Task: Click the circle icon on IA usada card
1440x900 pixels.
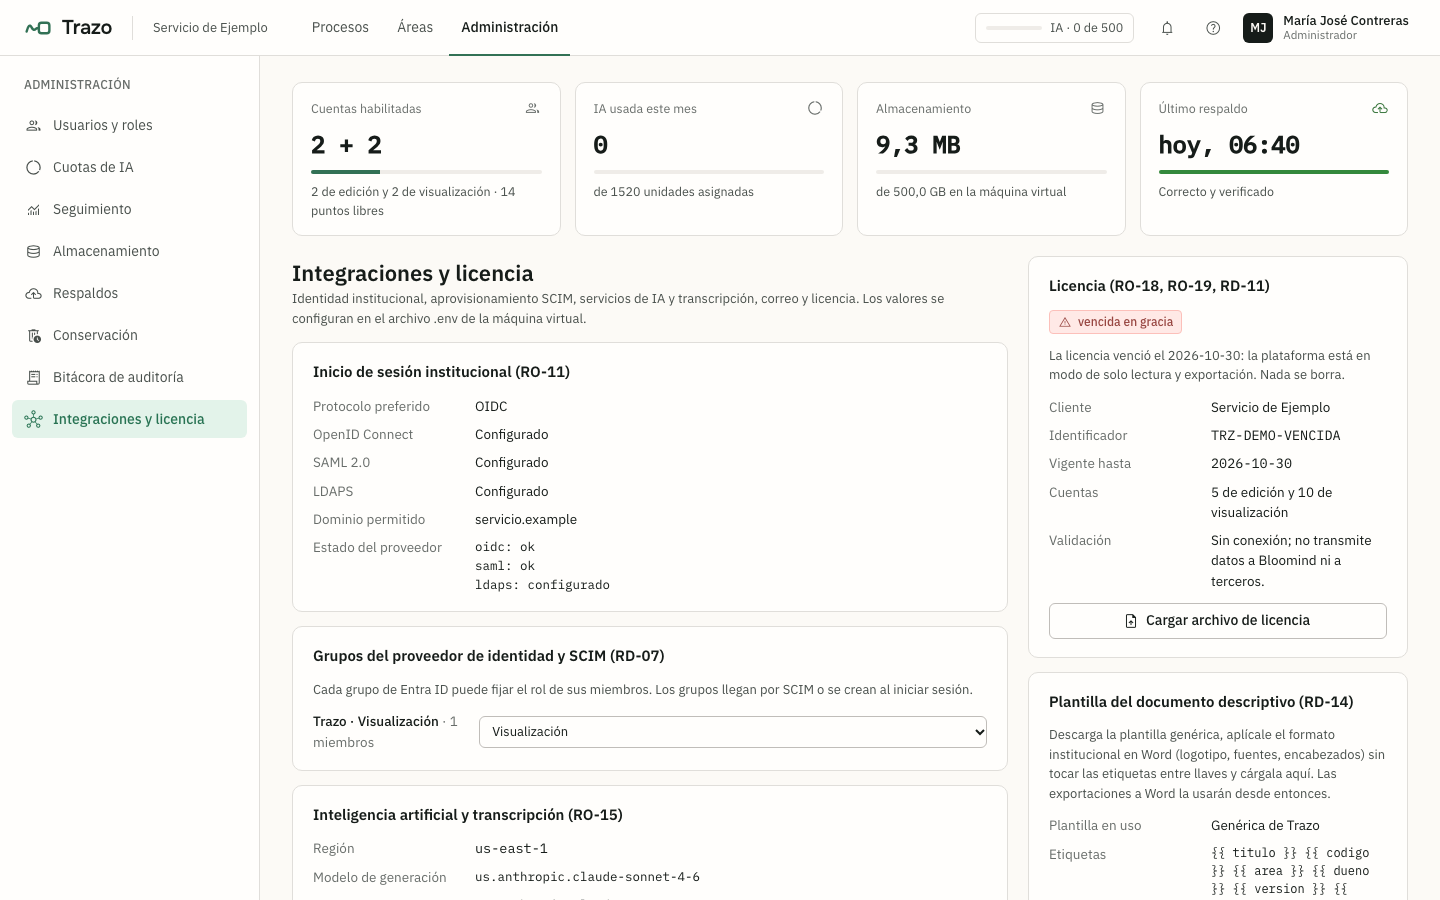Action: 815,108
